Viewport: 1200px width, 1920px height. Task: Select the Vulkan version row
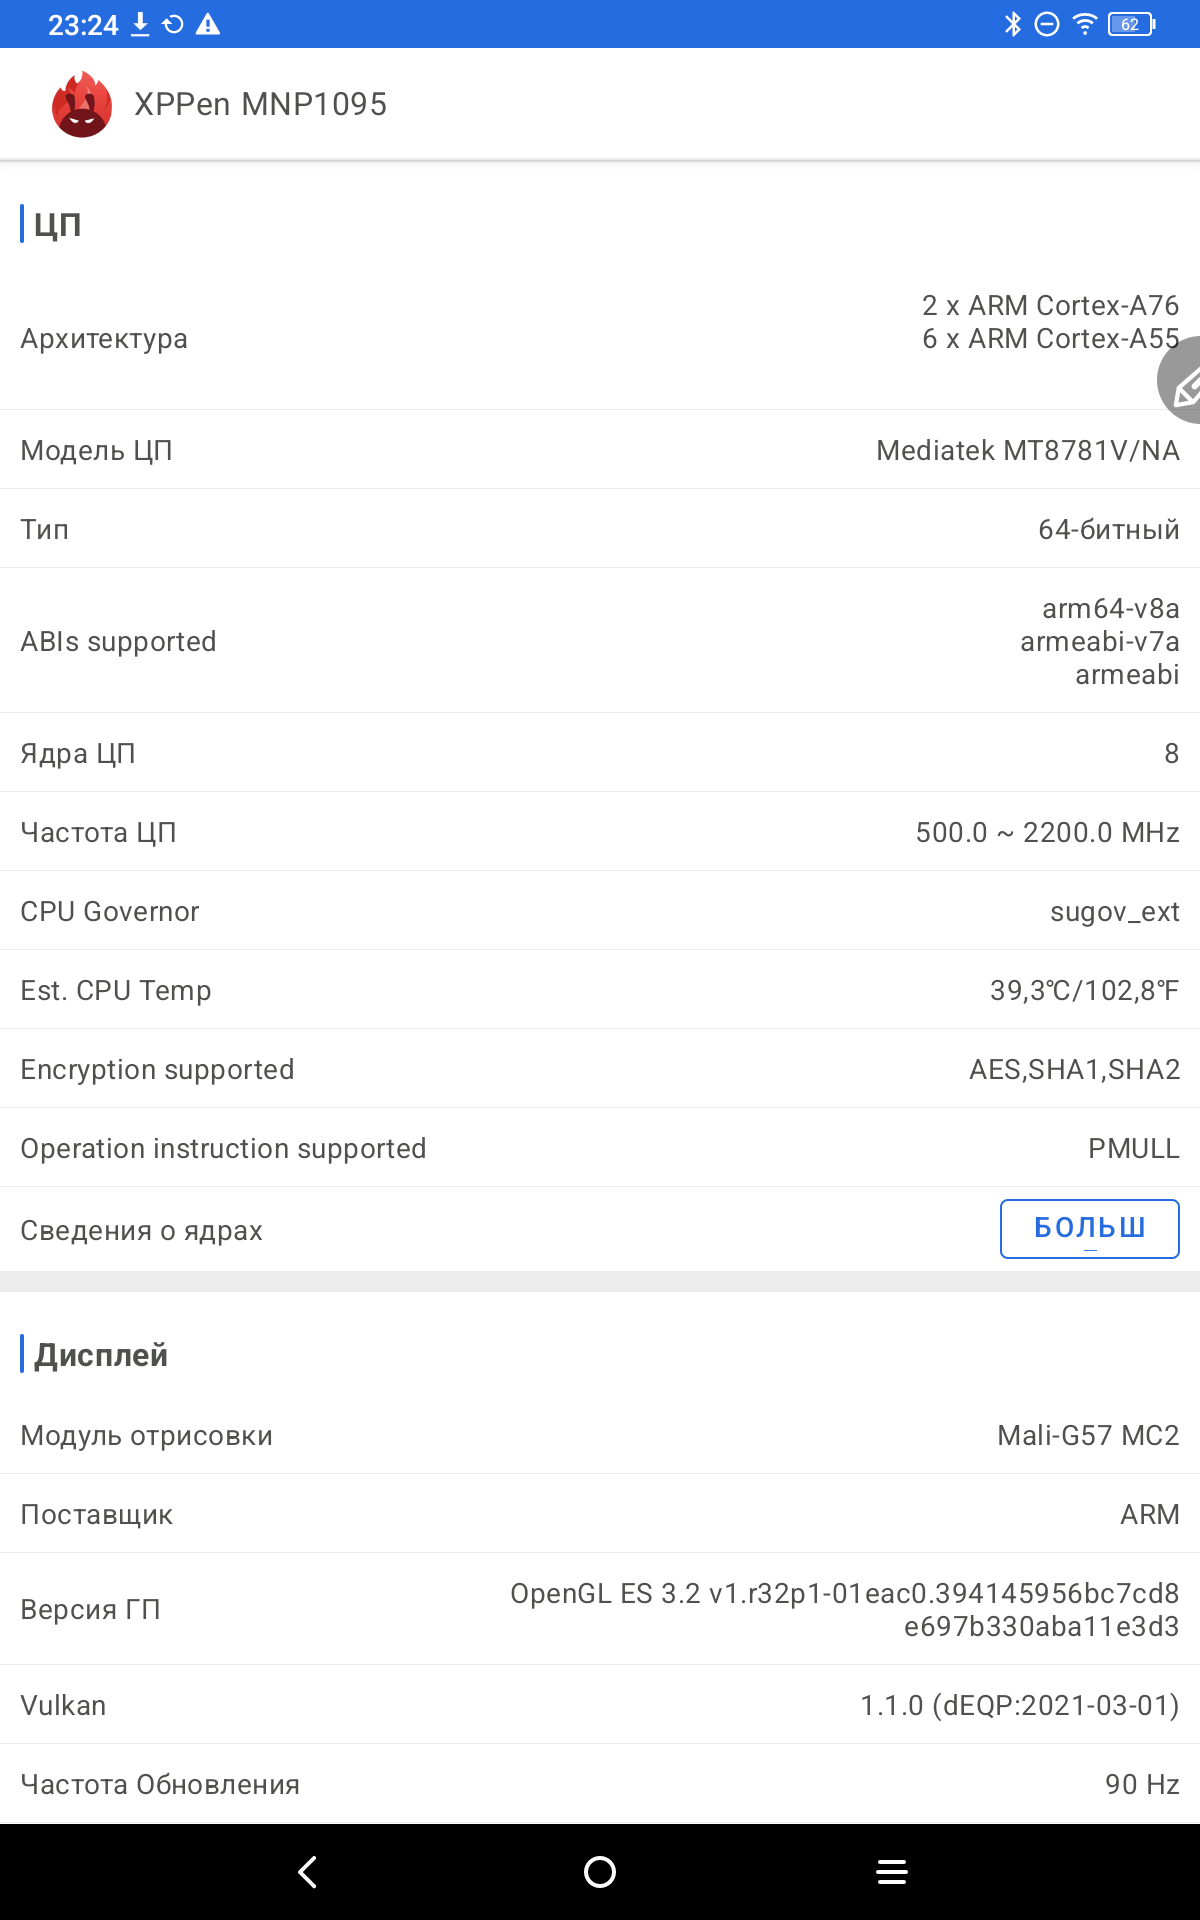[x=600, y=1705]
